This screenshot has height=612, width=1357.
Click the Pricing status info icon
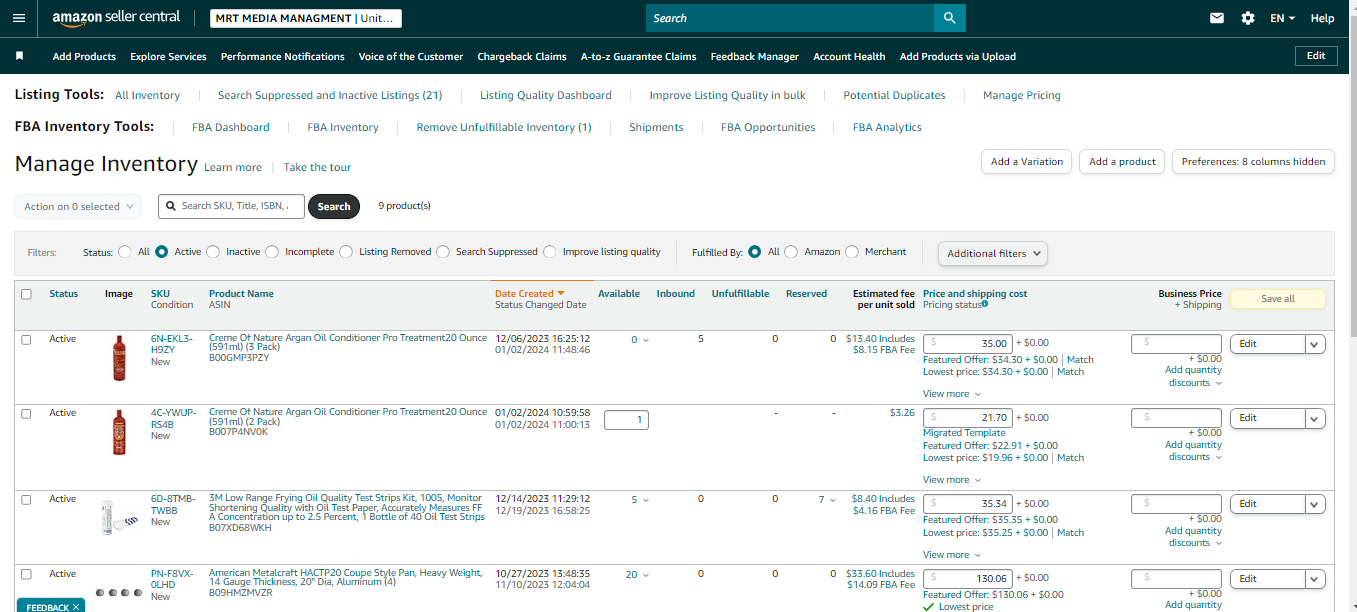pyautogui.click(x=985, y=304)
